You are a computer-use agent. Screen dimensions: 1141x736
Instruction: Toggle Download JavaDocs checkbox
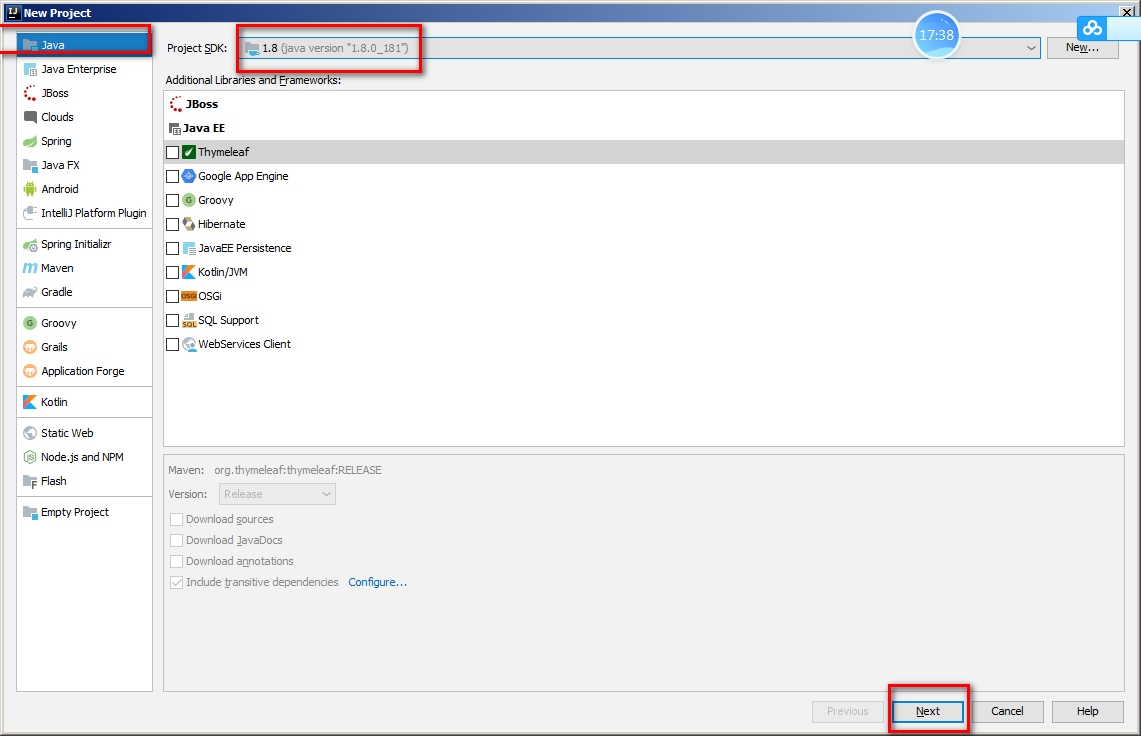click(x=176, y=540)
